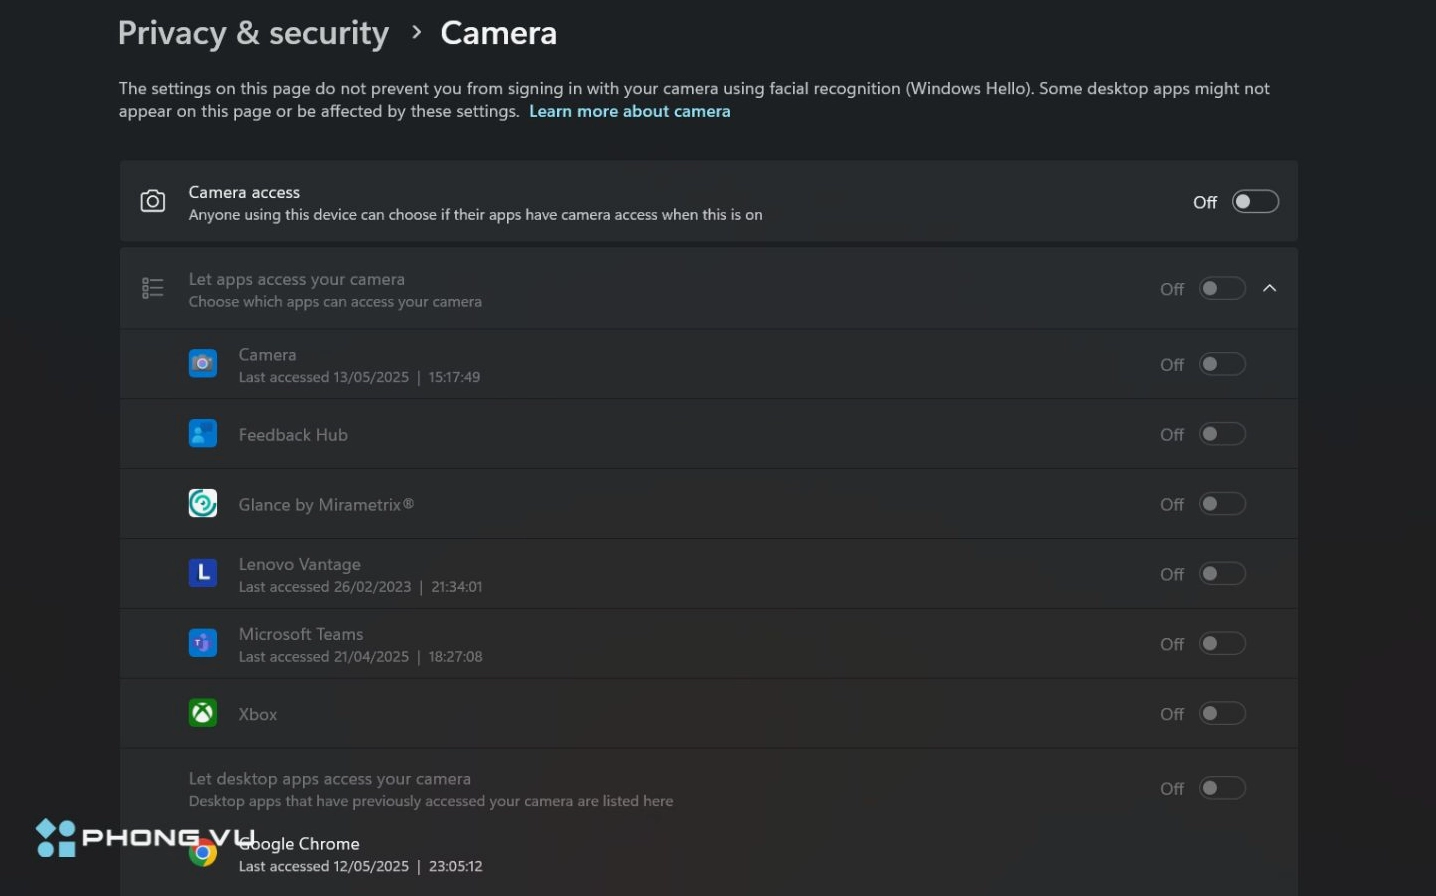Enable Let desktop apps access your camera
Image resolution: width=1436 pixels, height=896 pixels.
tap(1222, 789)
